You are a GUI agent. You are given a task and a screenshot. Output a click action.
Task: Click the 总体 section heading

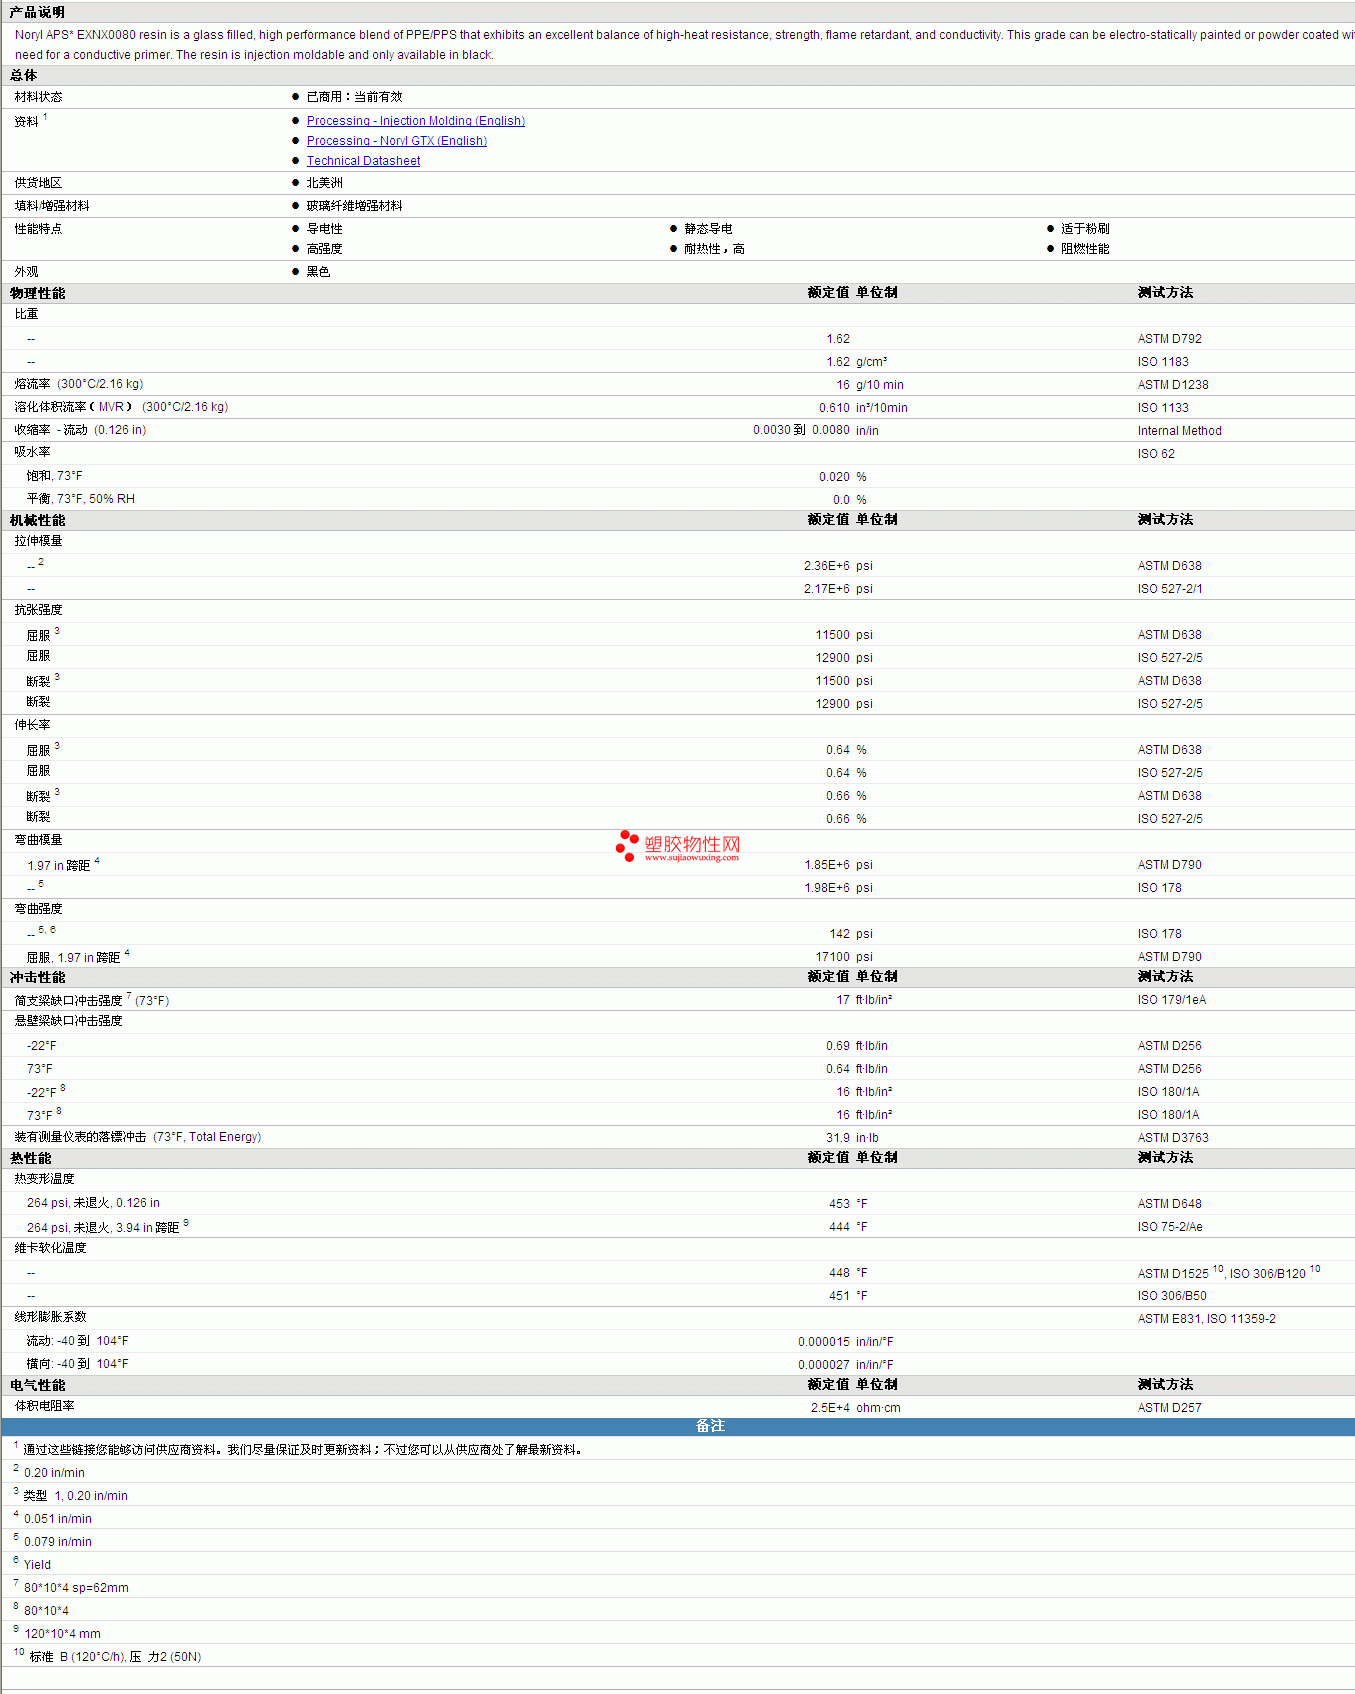[24, 75]
